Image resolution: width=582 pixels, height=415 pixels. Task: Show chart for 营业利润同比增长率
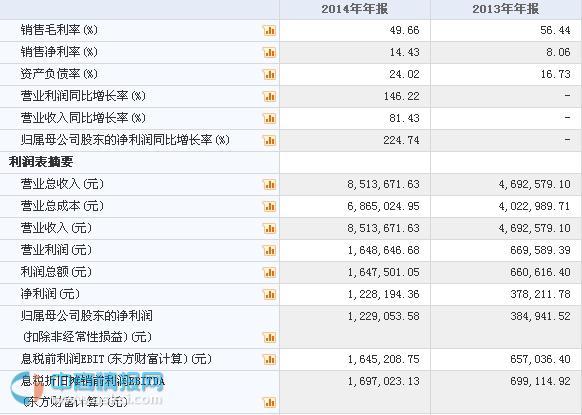270,97
